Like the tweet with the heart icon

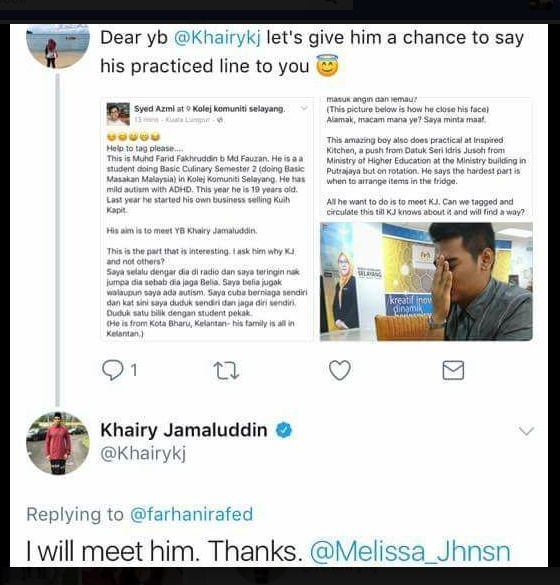click(x=340, y=370)
